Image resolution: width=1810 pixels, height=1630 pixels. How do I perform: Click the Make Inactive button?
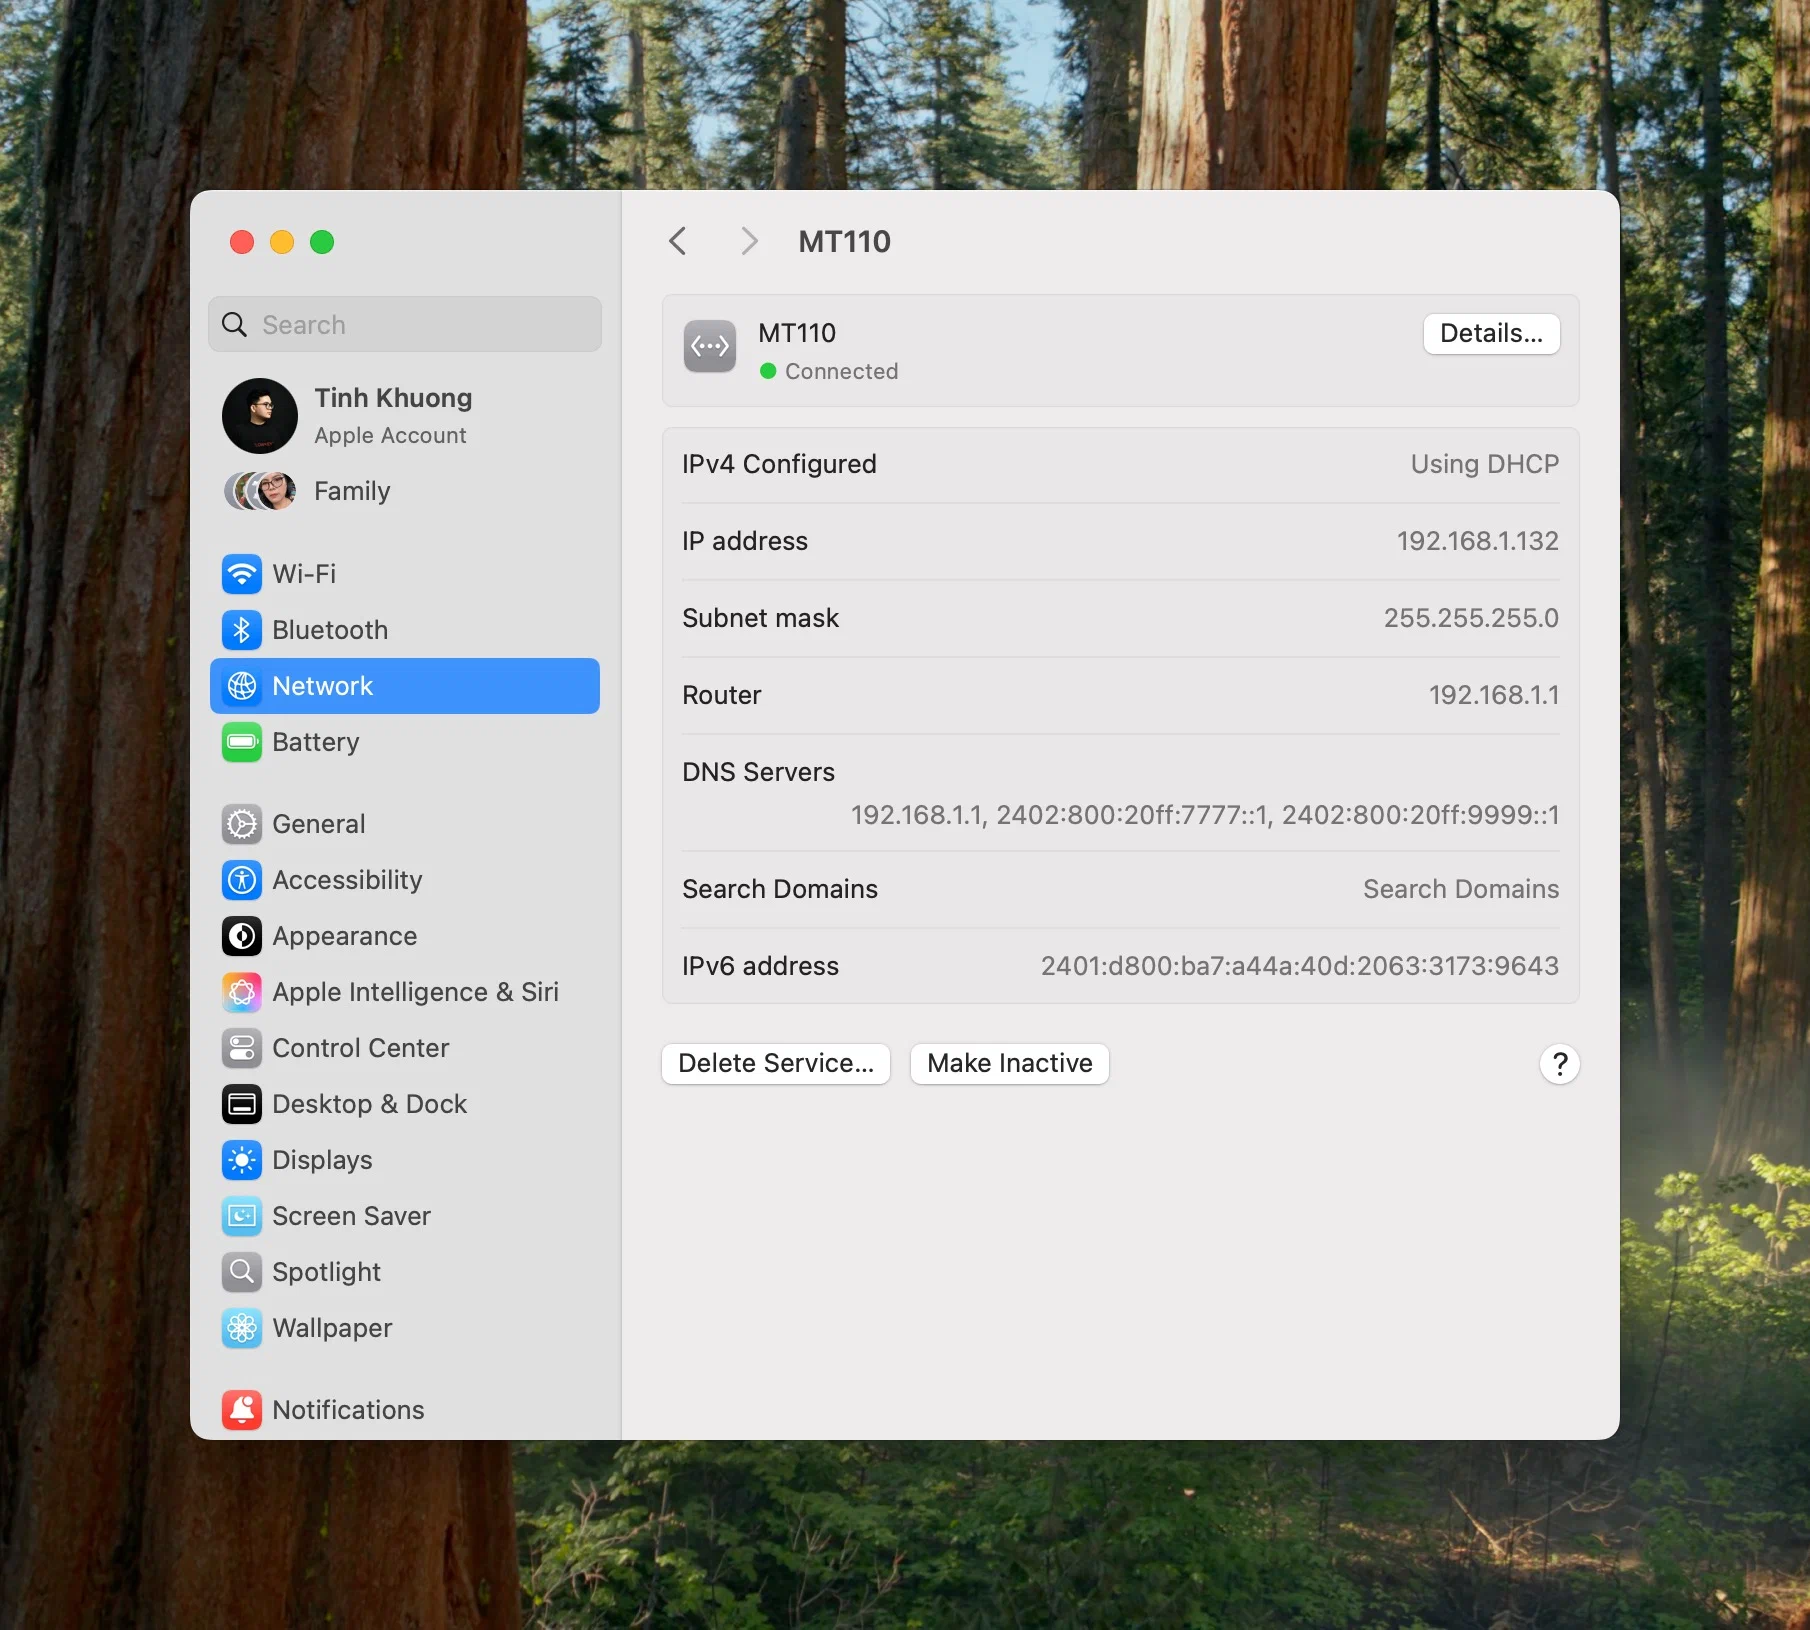[1010, 1063]
